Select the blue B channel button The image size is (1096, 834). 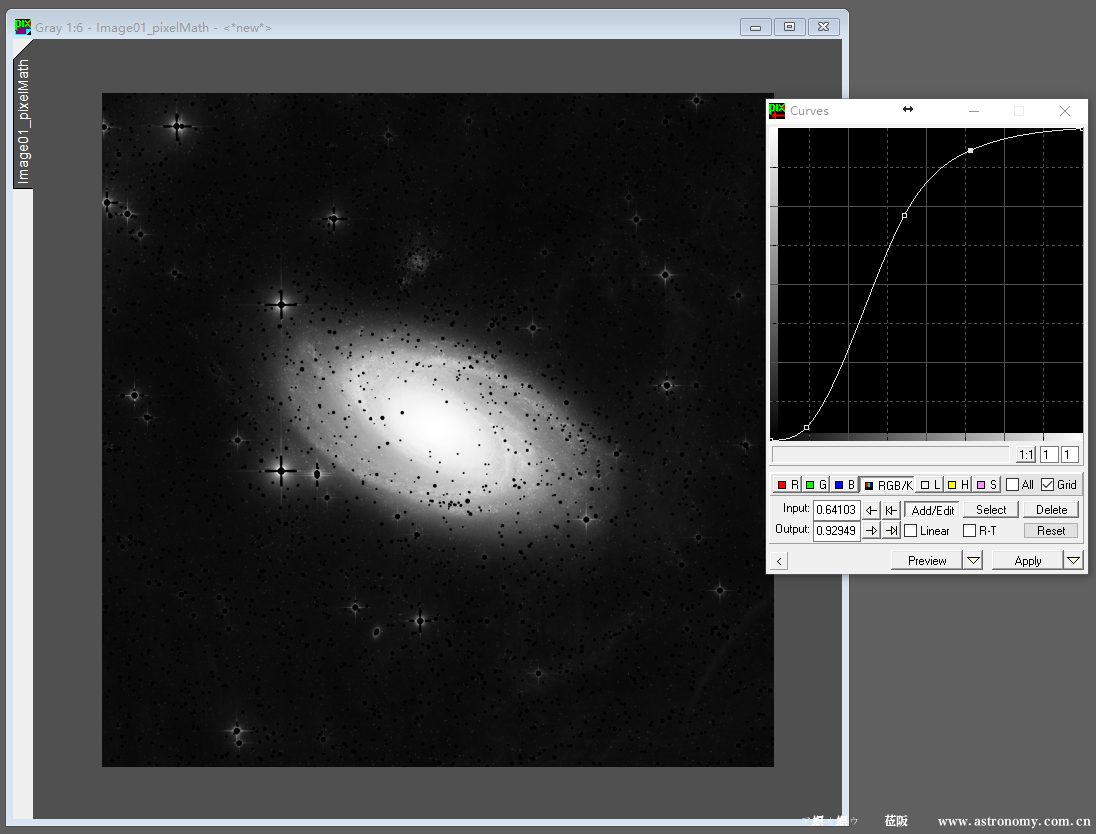(x=844, y=485)
